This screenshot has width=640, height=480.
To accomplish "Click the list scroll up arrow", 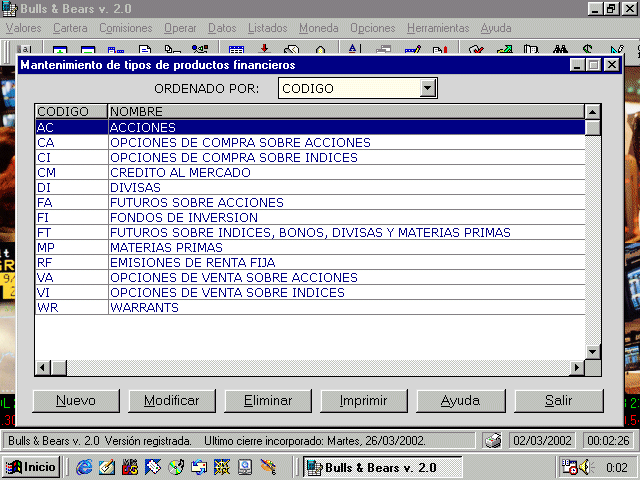I will coord(592,112).
